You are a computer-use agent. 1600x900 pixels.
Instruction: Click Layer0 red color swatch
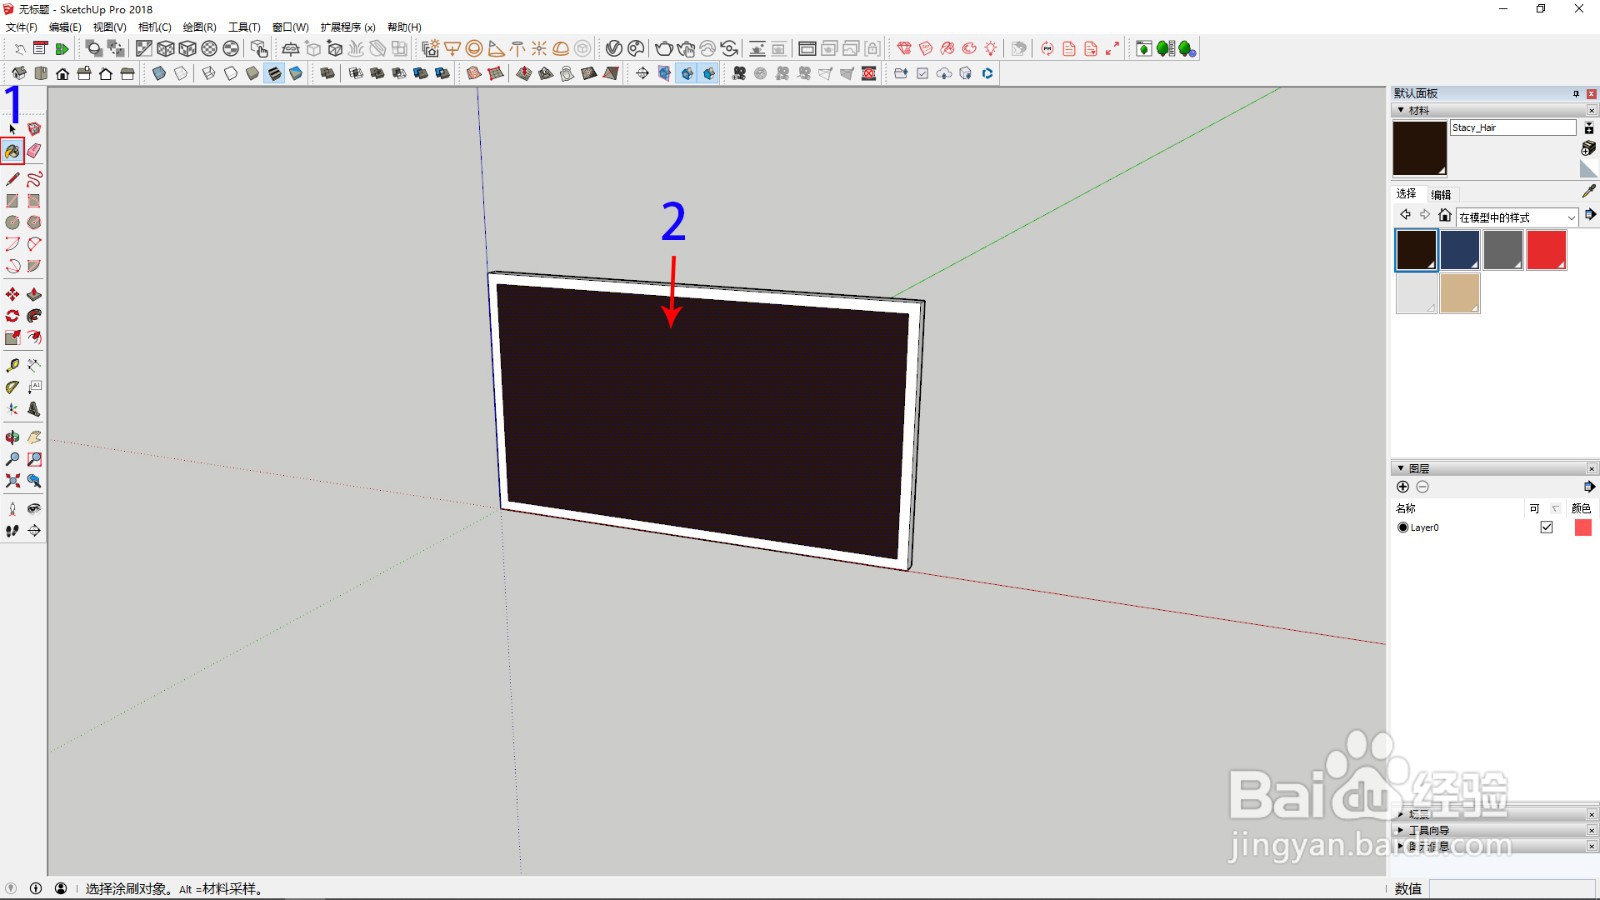tap(1583, 527)
